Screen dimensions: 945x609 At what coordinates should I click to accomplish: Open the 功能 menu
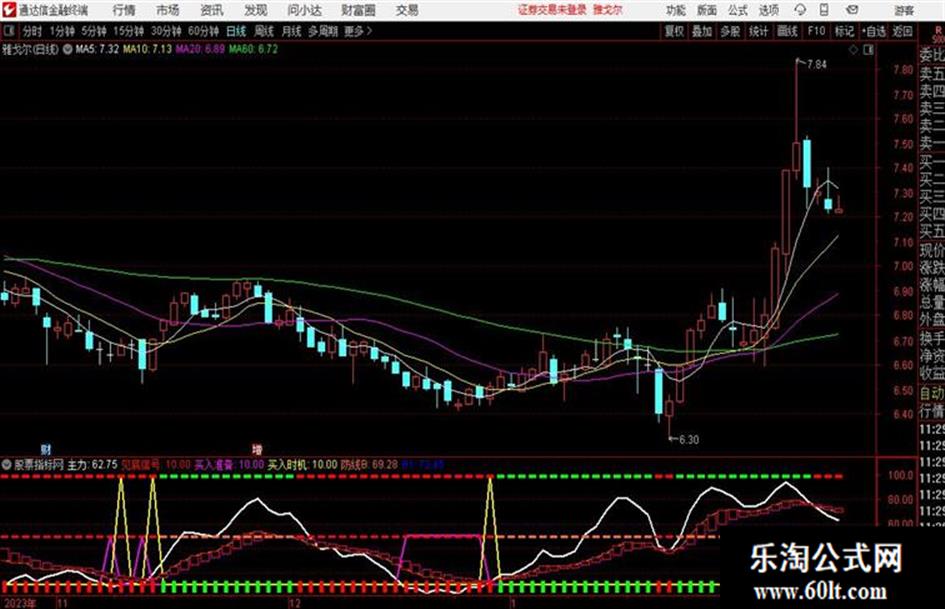pyautogui.click(x=676, y=10)
